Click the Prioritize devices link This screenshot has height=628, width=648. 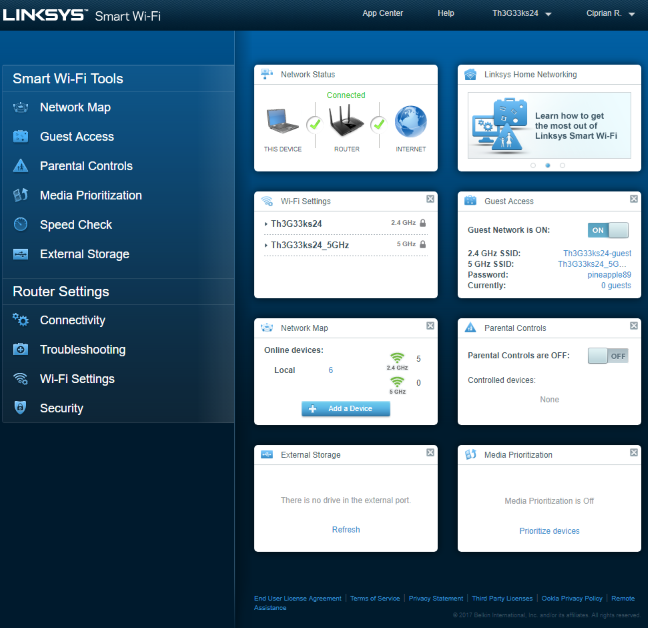coord(549,531)
